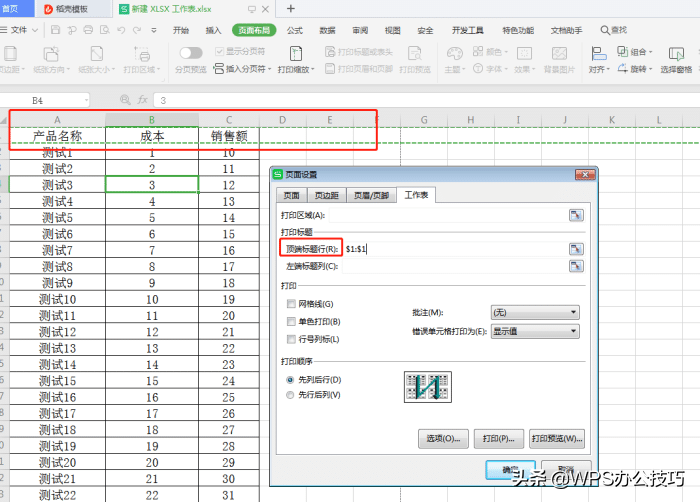
Task: Open the themes palette
Action: point(455,60)
